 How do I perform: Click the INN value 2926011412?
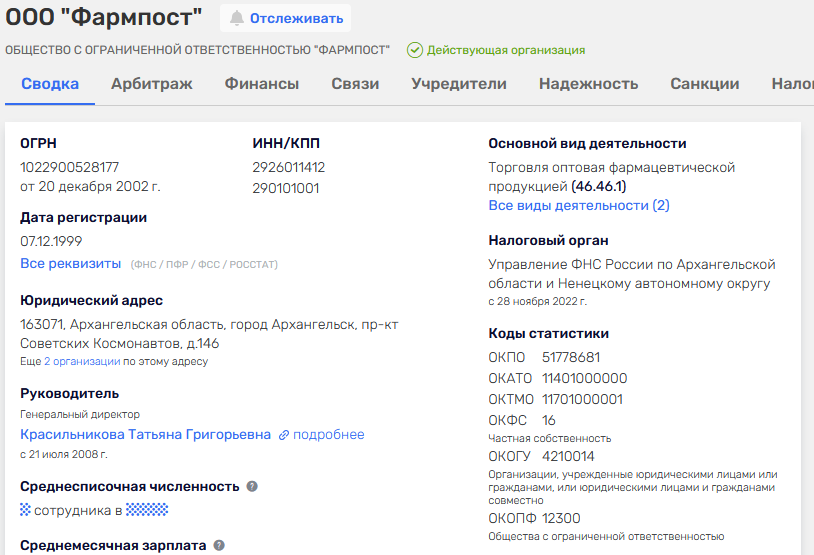click(289, 167)
